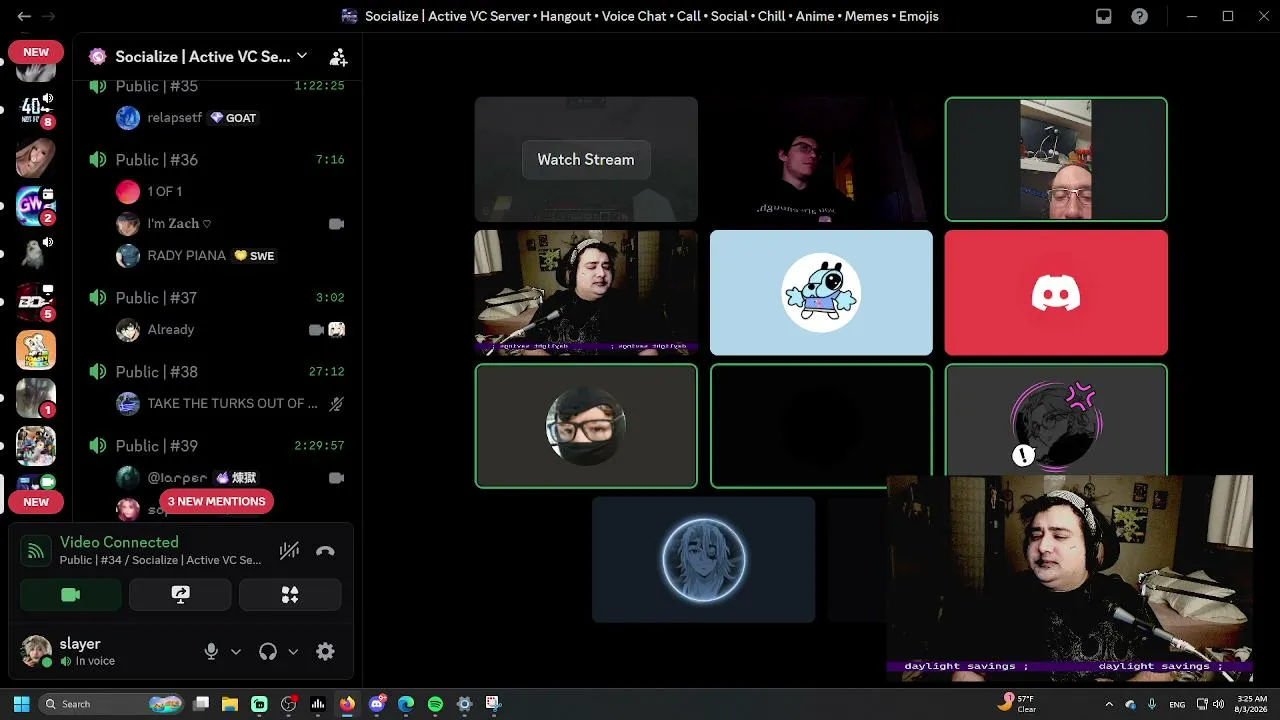Select user I'm Zach

tap(230, 224)
